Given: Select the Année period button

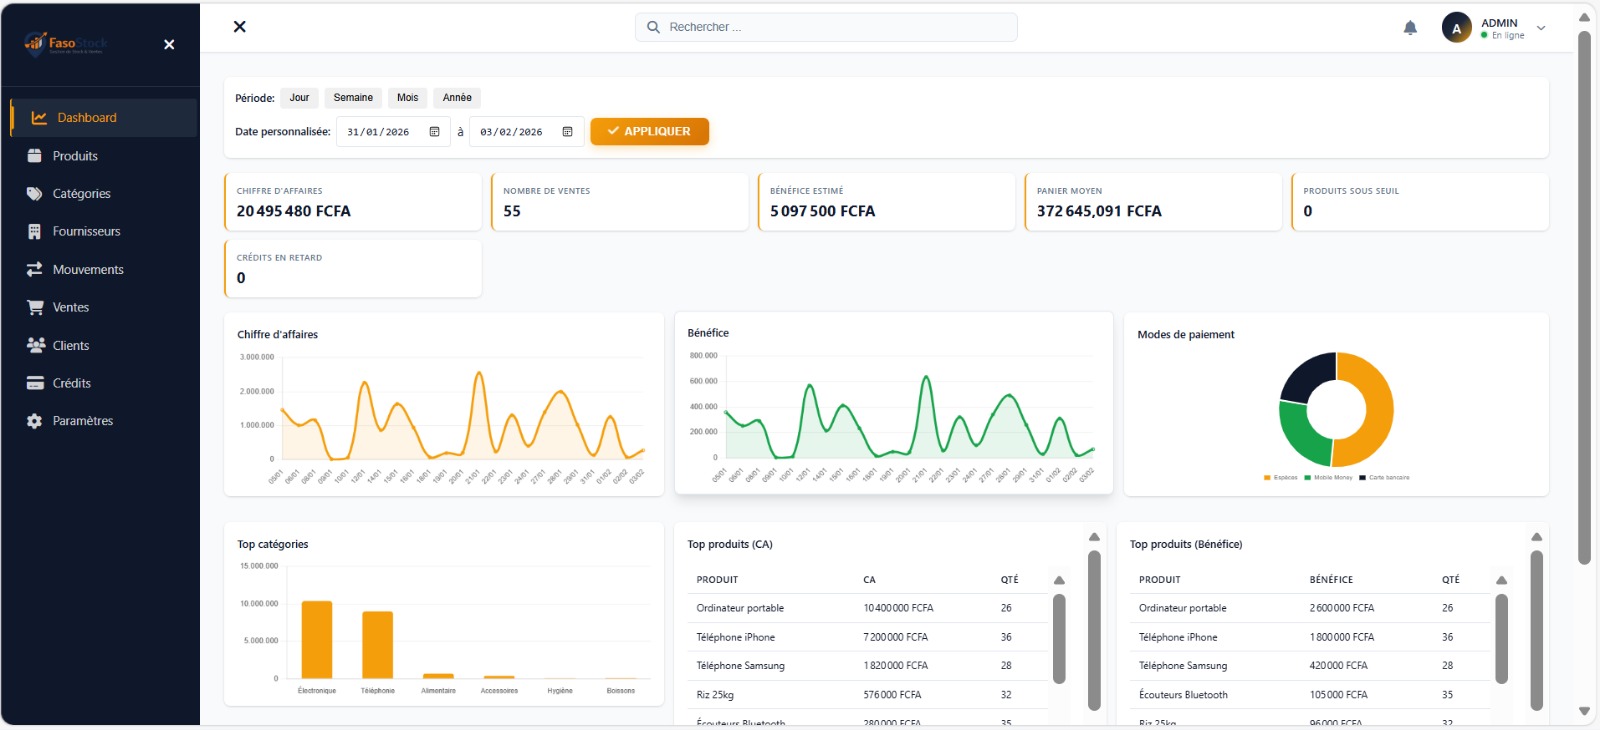Looking at the screenshot, I should pyautogui.click(x=457, y=98).
